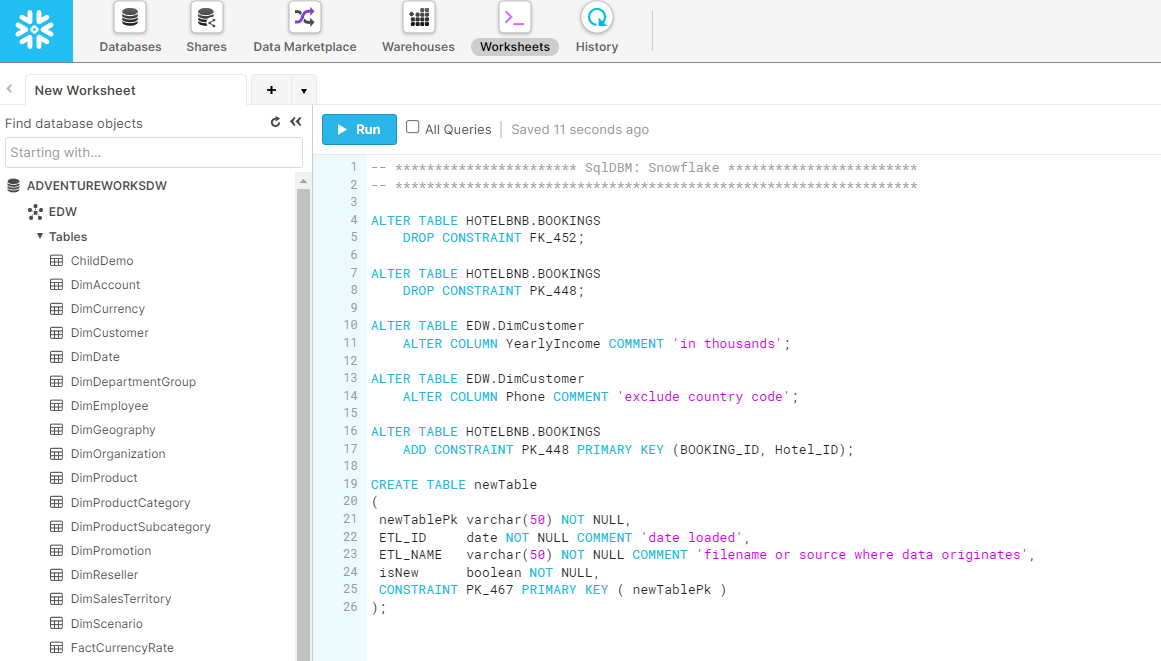The image size is (1161, 661).
Task: Add a new worksheet tab
Action: 271,90
